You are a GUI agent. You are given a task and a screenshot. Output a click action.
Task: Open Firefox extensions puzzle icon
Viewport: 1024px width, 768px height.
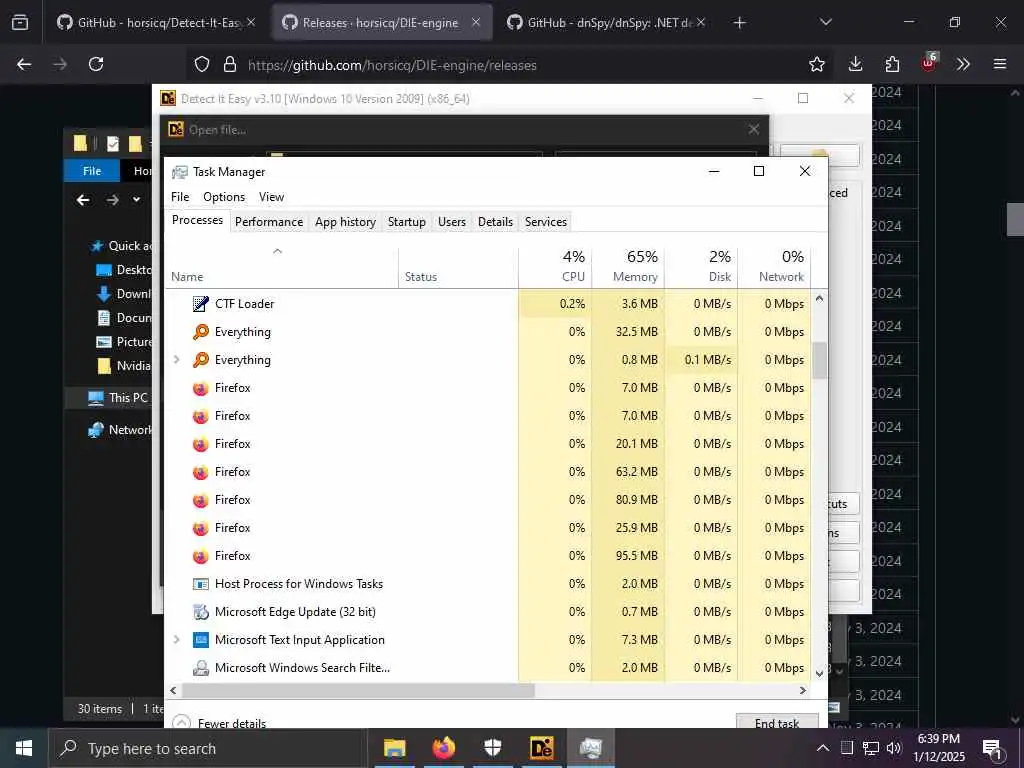pyautogui.click(x=892, y=64)
